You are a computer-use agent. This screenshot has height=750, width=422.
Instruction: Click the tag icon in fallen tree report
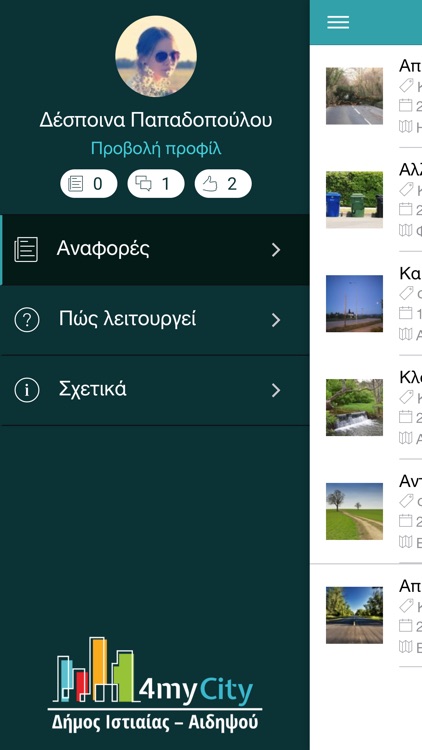(x=406, y=85)
